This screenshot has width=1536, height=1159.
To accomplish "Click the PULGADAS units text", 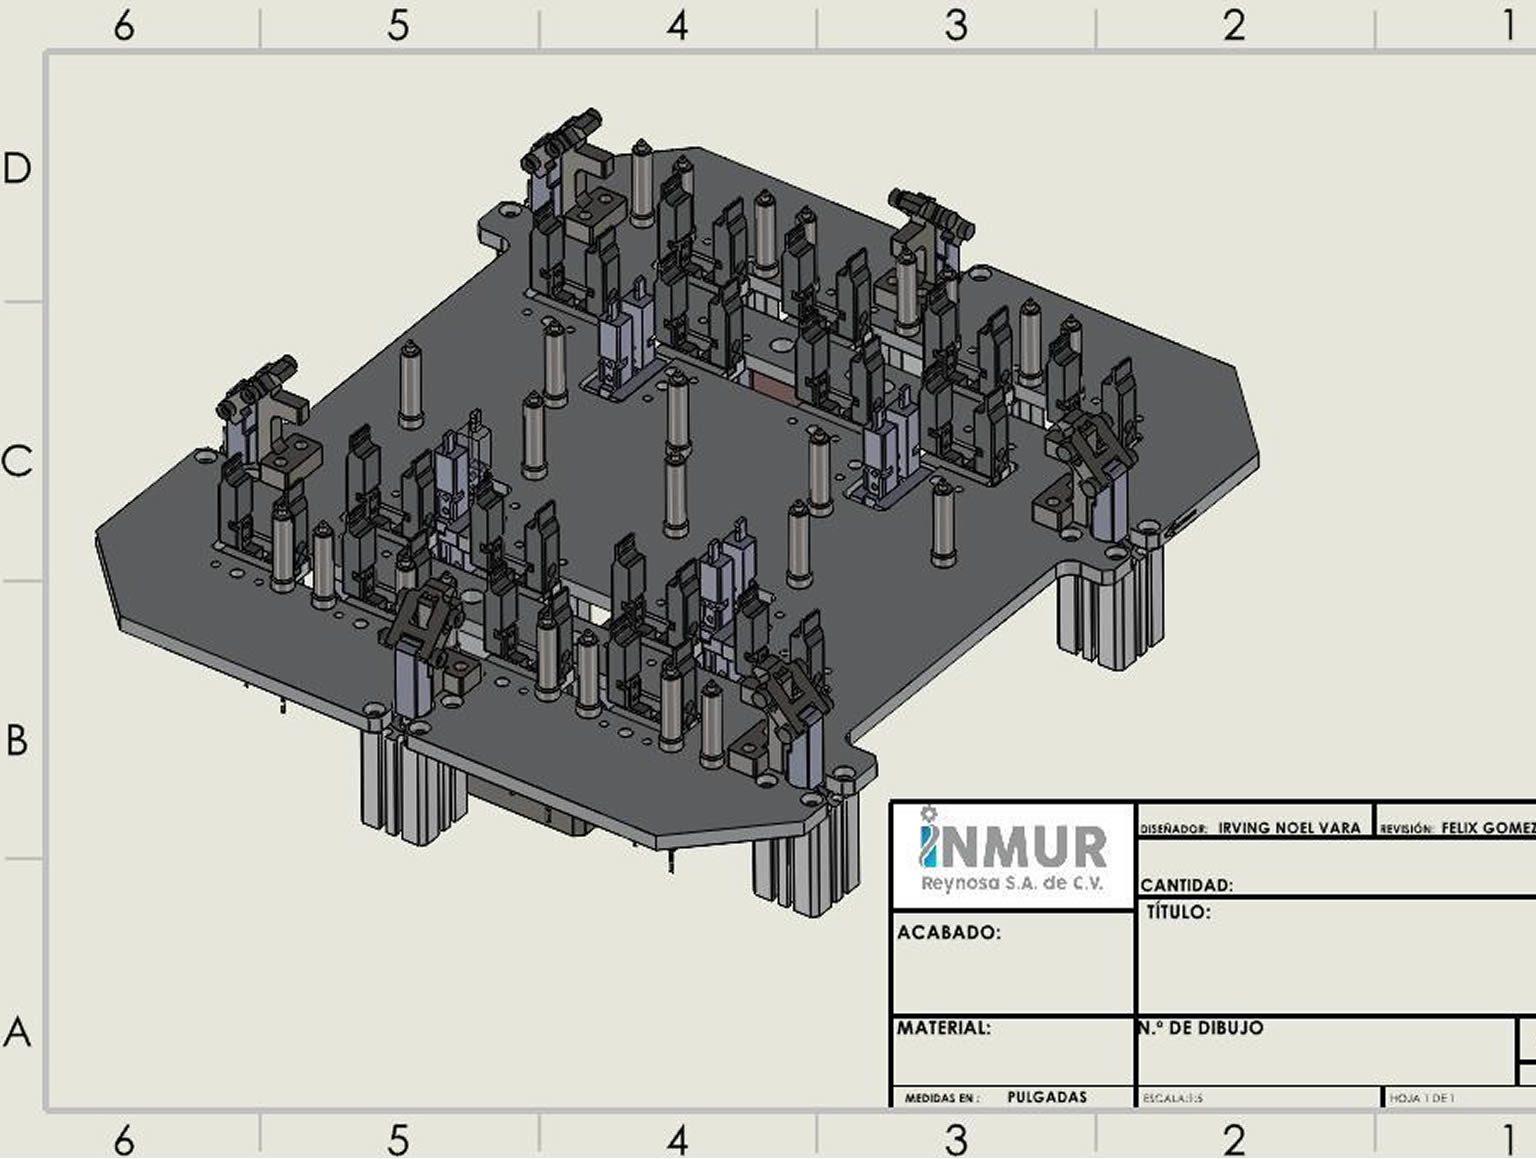I will [1046, 1097].
